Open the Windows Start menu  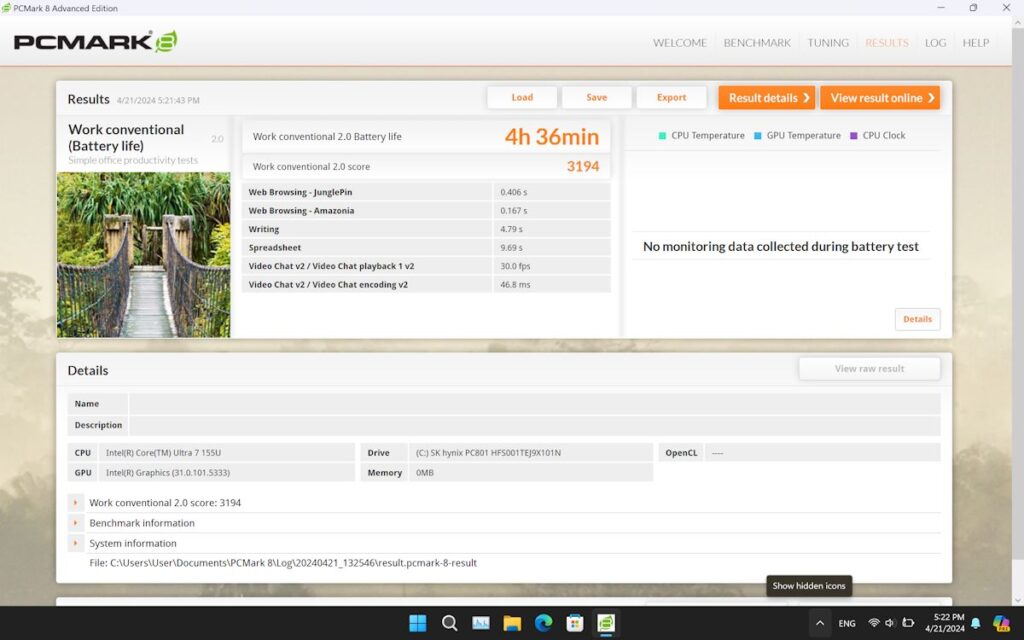(417, 623)
